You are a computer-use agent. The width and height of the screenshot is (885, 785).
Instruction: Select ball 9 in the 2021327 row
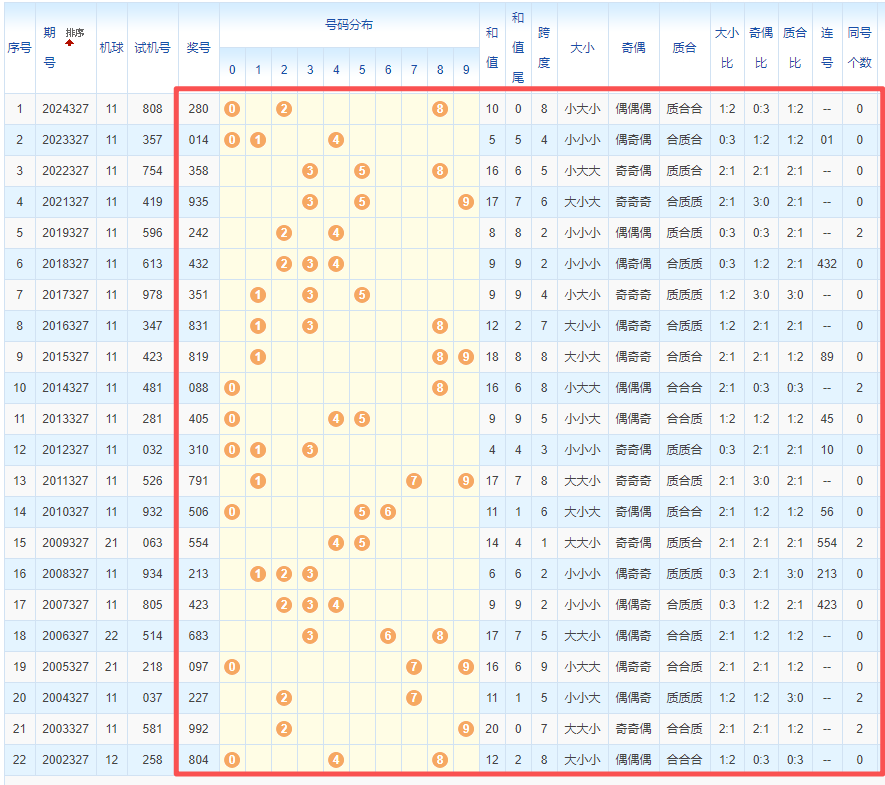click(x=466, y=201)
